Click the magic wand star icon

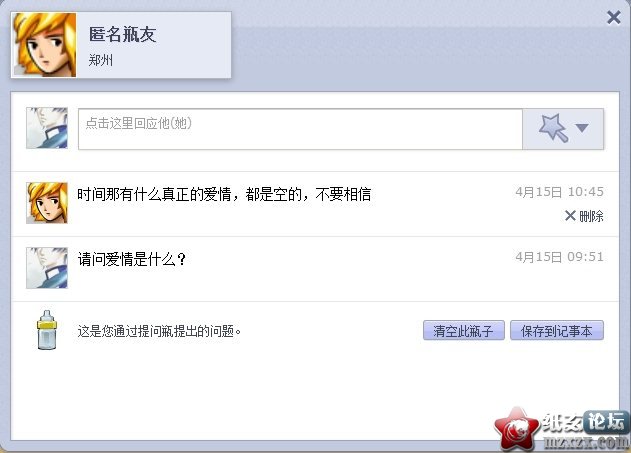554,128
